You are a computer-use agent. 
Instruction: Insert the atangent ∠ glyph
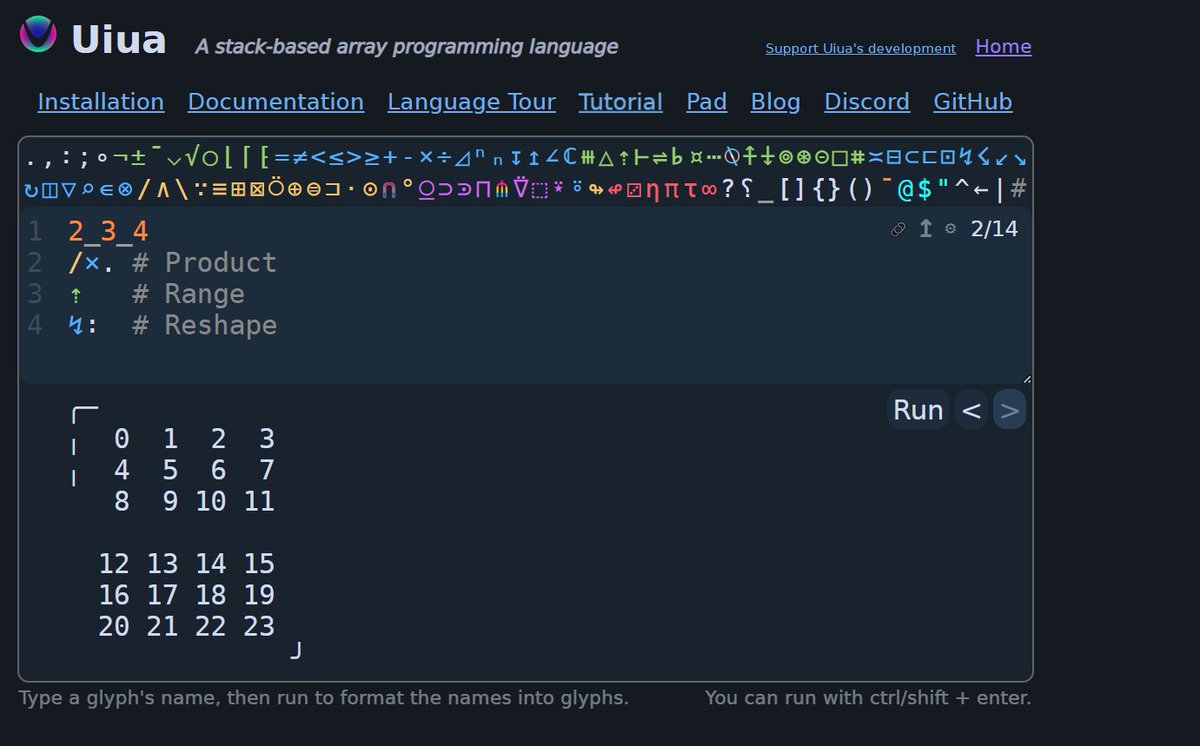[x=552, y=157]
